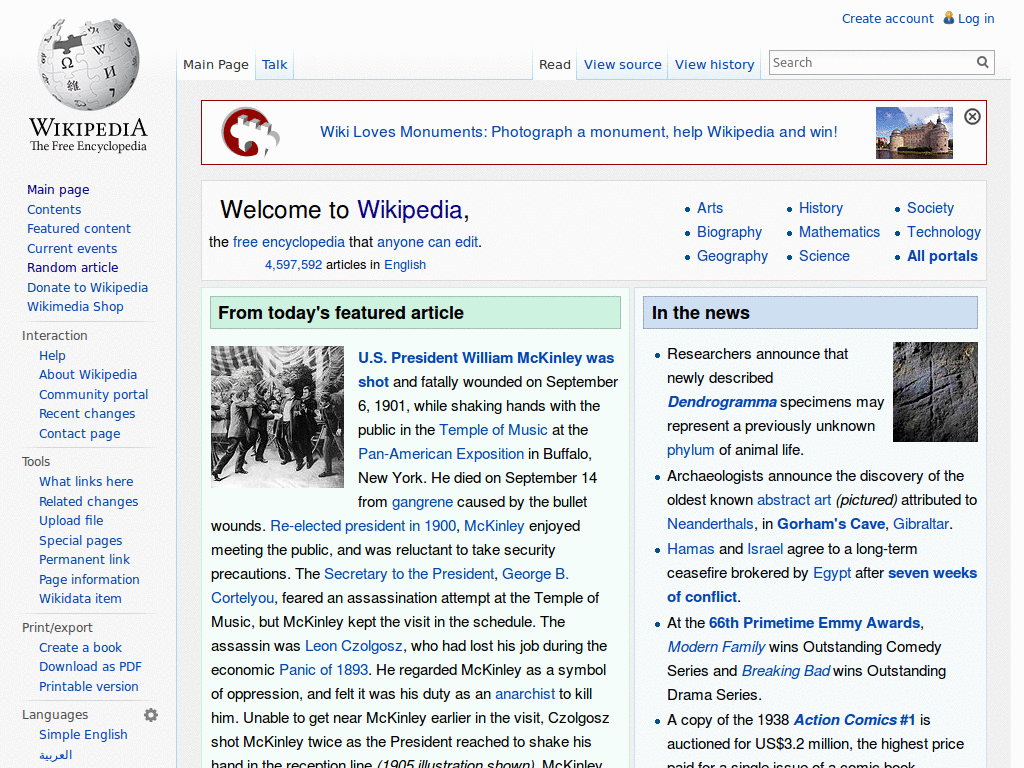Image resolution: width=1024 pixels, height=768 pixels.
Task: Open the Panic of 1893 link
Action: click(324, 670)
